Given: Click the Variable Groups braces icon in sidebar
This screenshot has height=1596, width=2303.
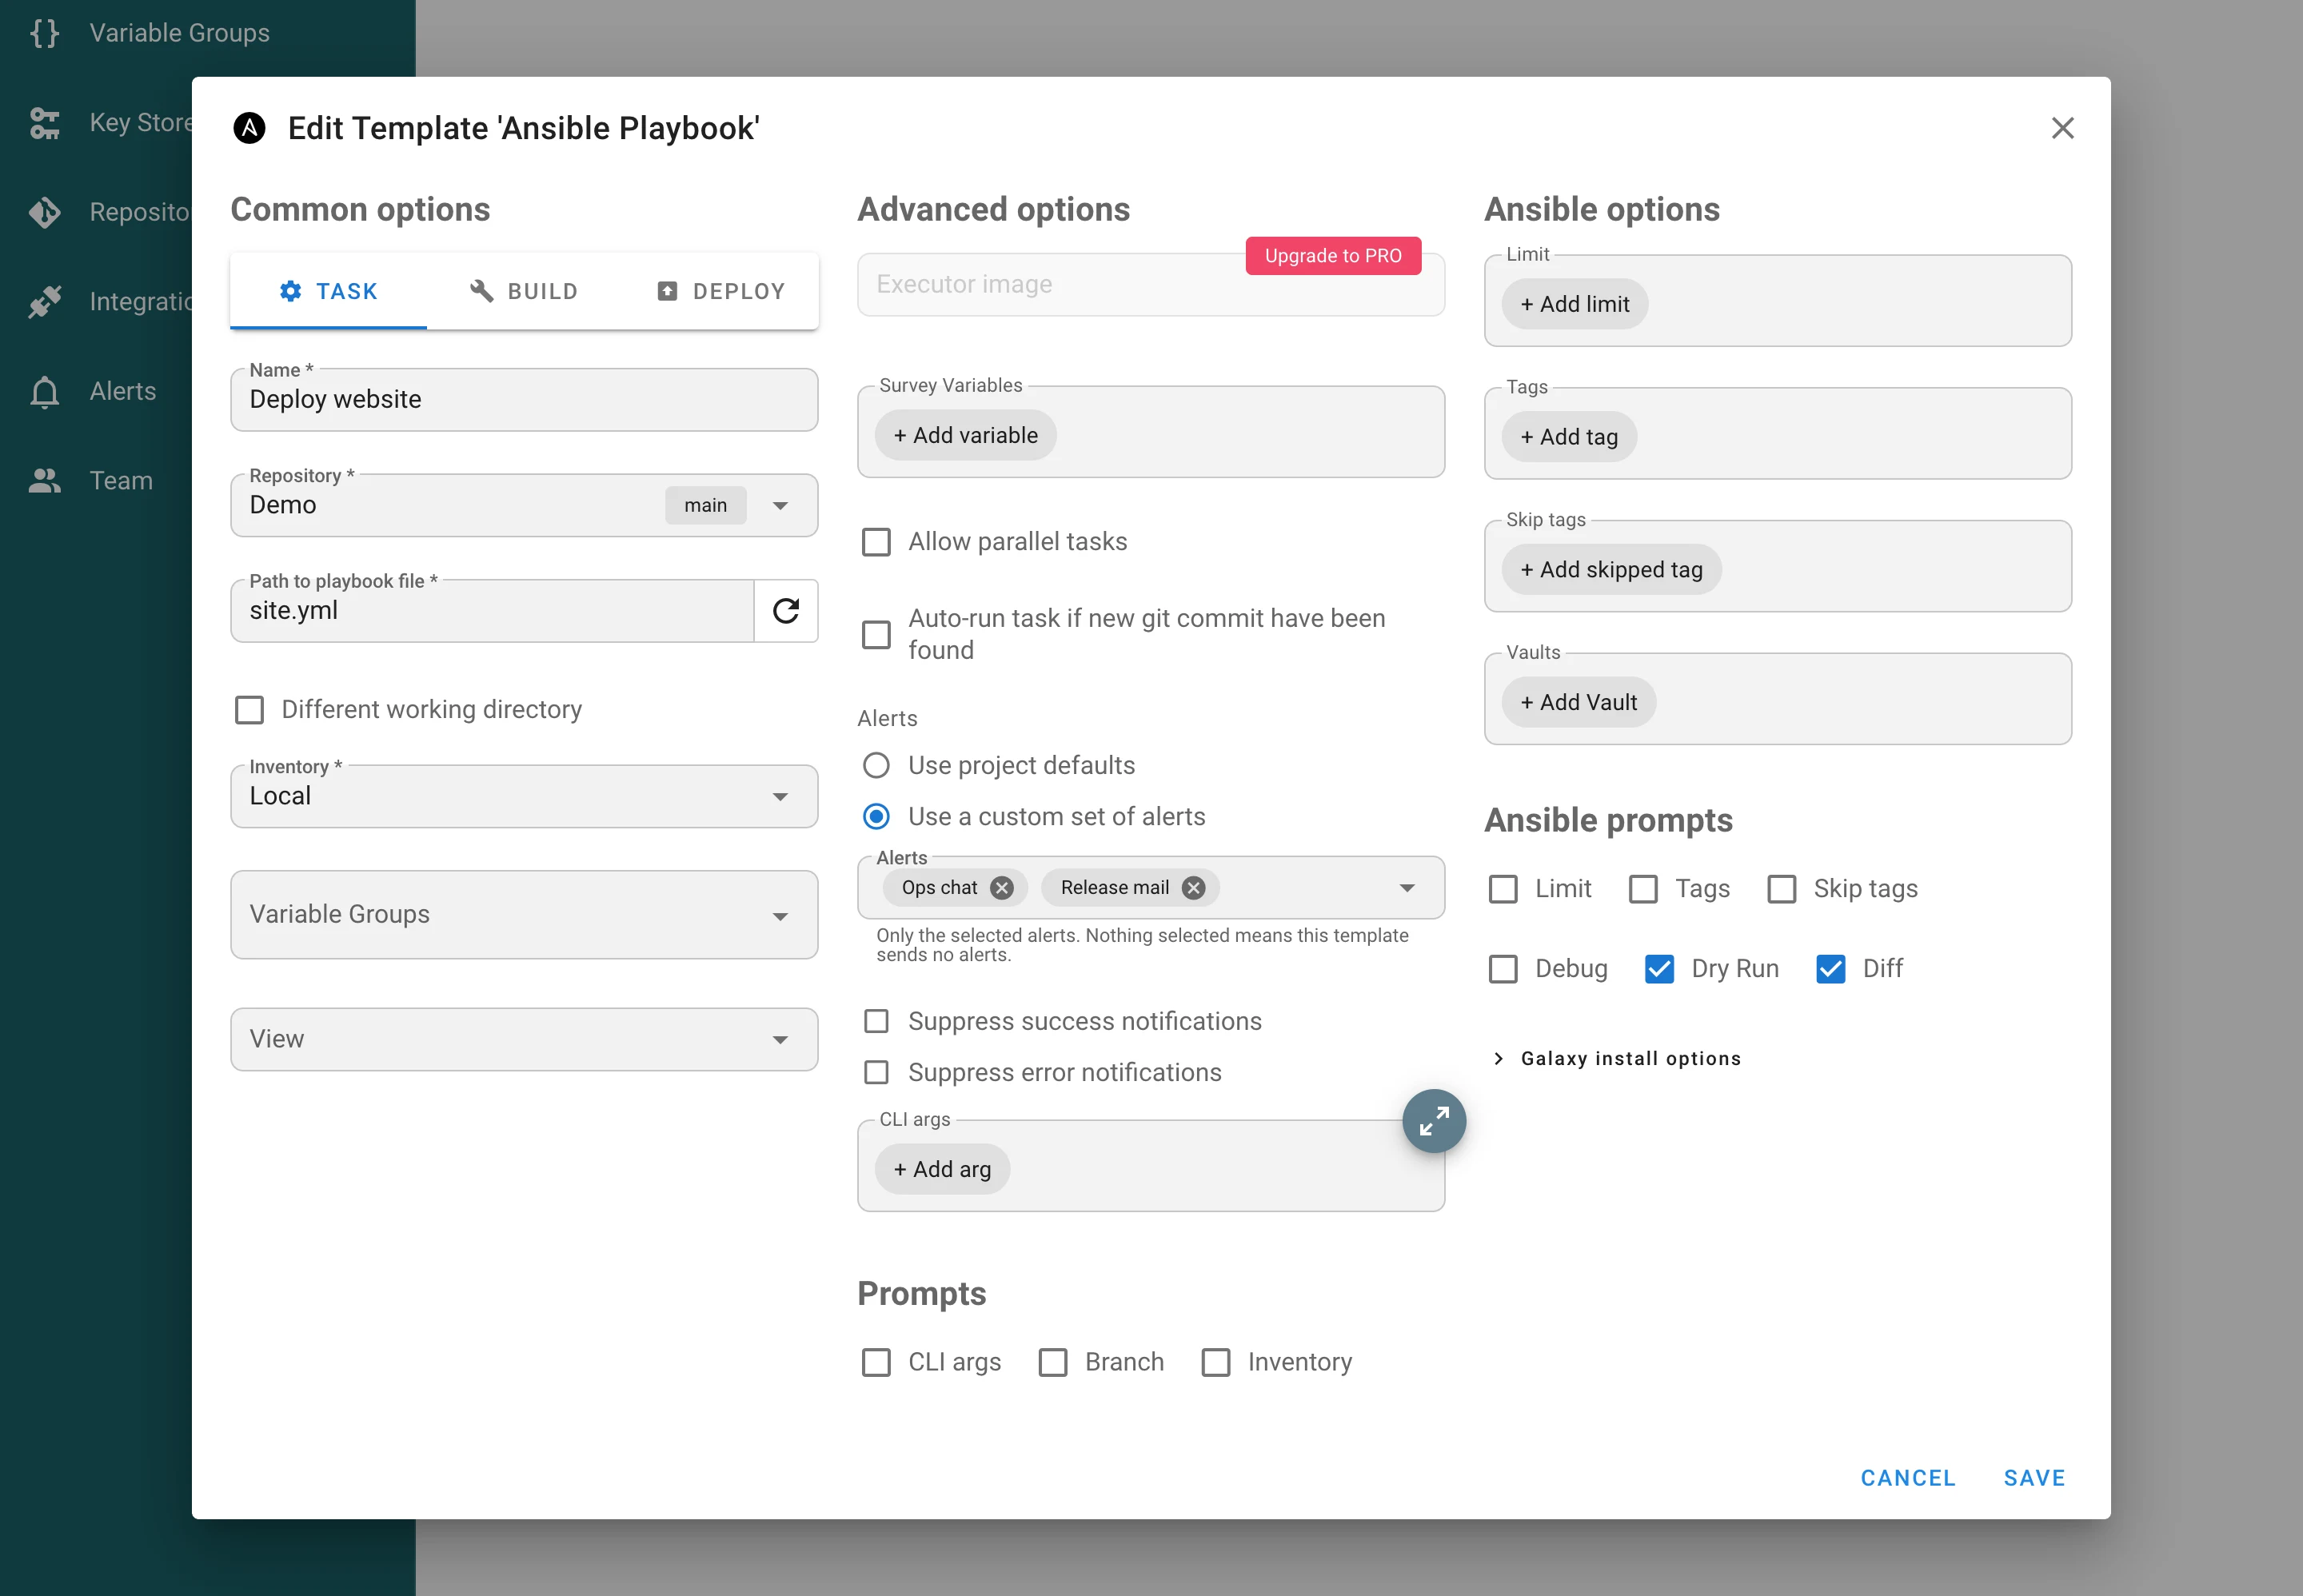Looking at the screenshot, I should click(x=45, y=33).
